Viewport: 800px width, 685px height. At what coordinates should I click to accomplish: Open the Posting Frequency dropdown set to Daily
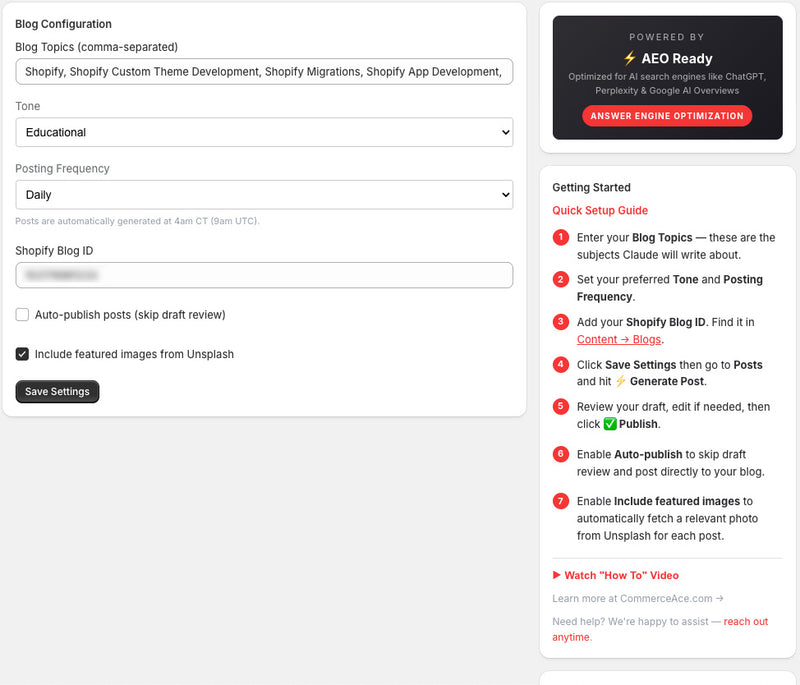(x=264, y=194)
